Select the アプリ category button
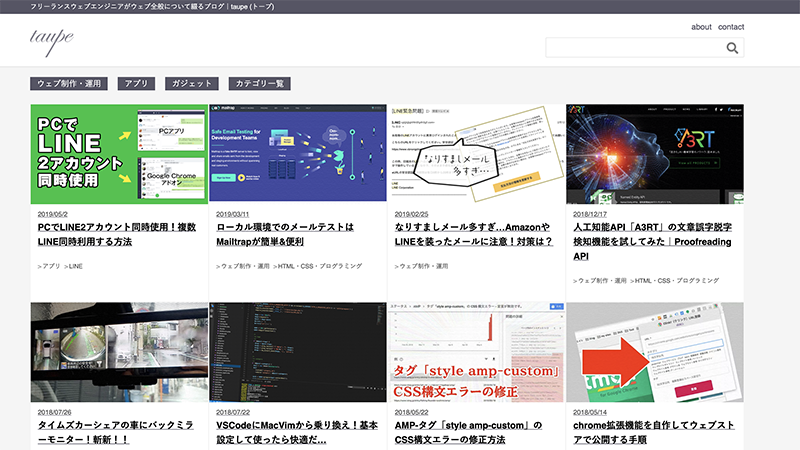The image size is (800, 450). (x=136, y=84)
